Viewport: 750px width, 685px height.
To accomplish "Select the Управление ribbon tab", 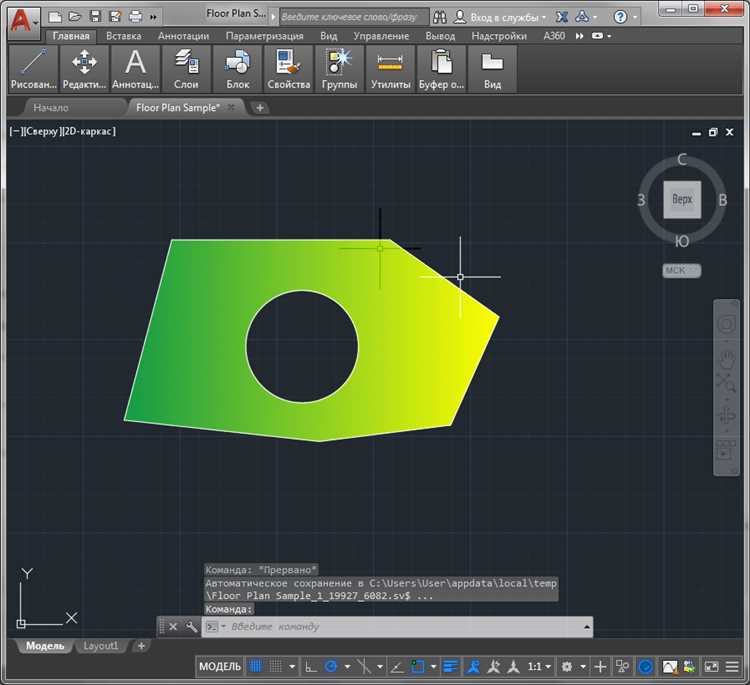I will coord(381,36).
